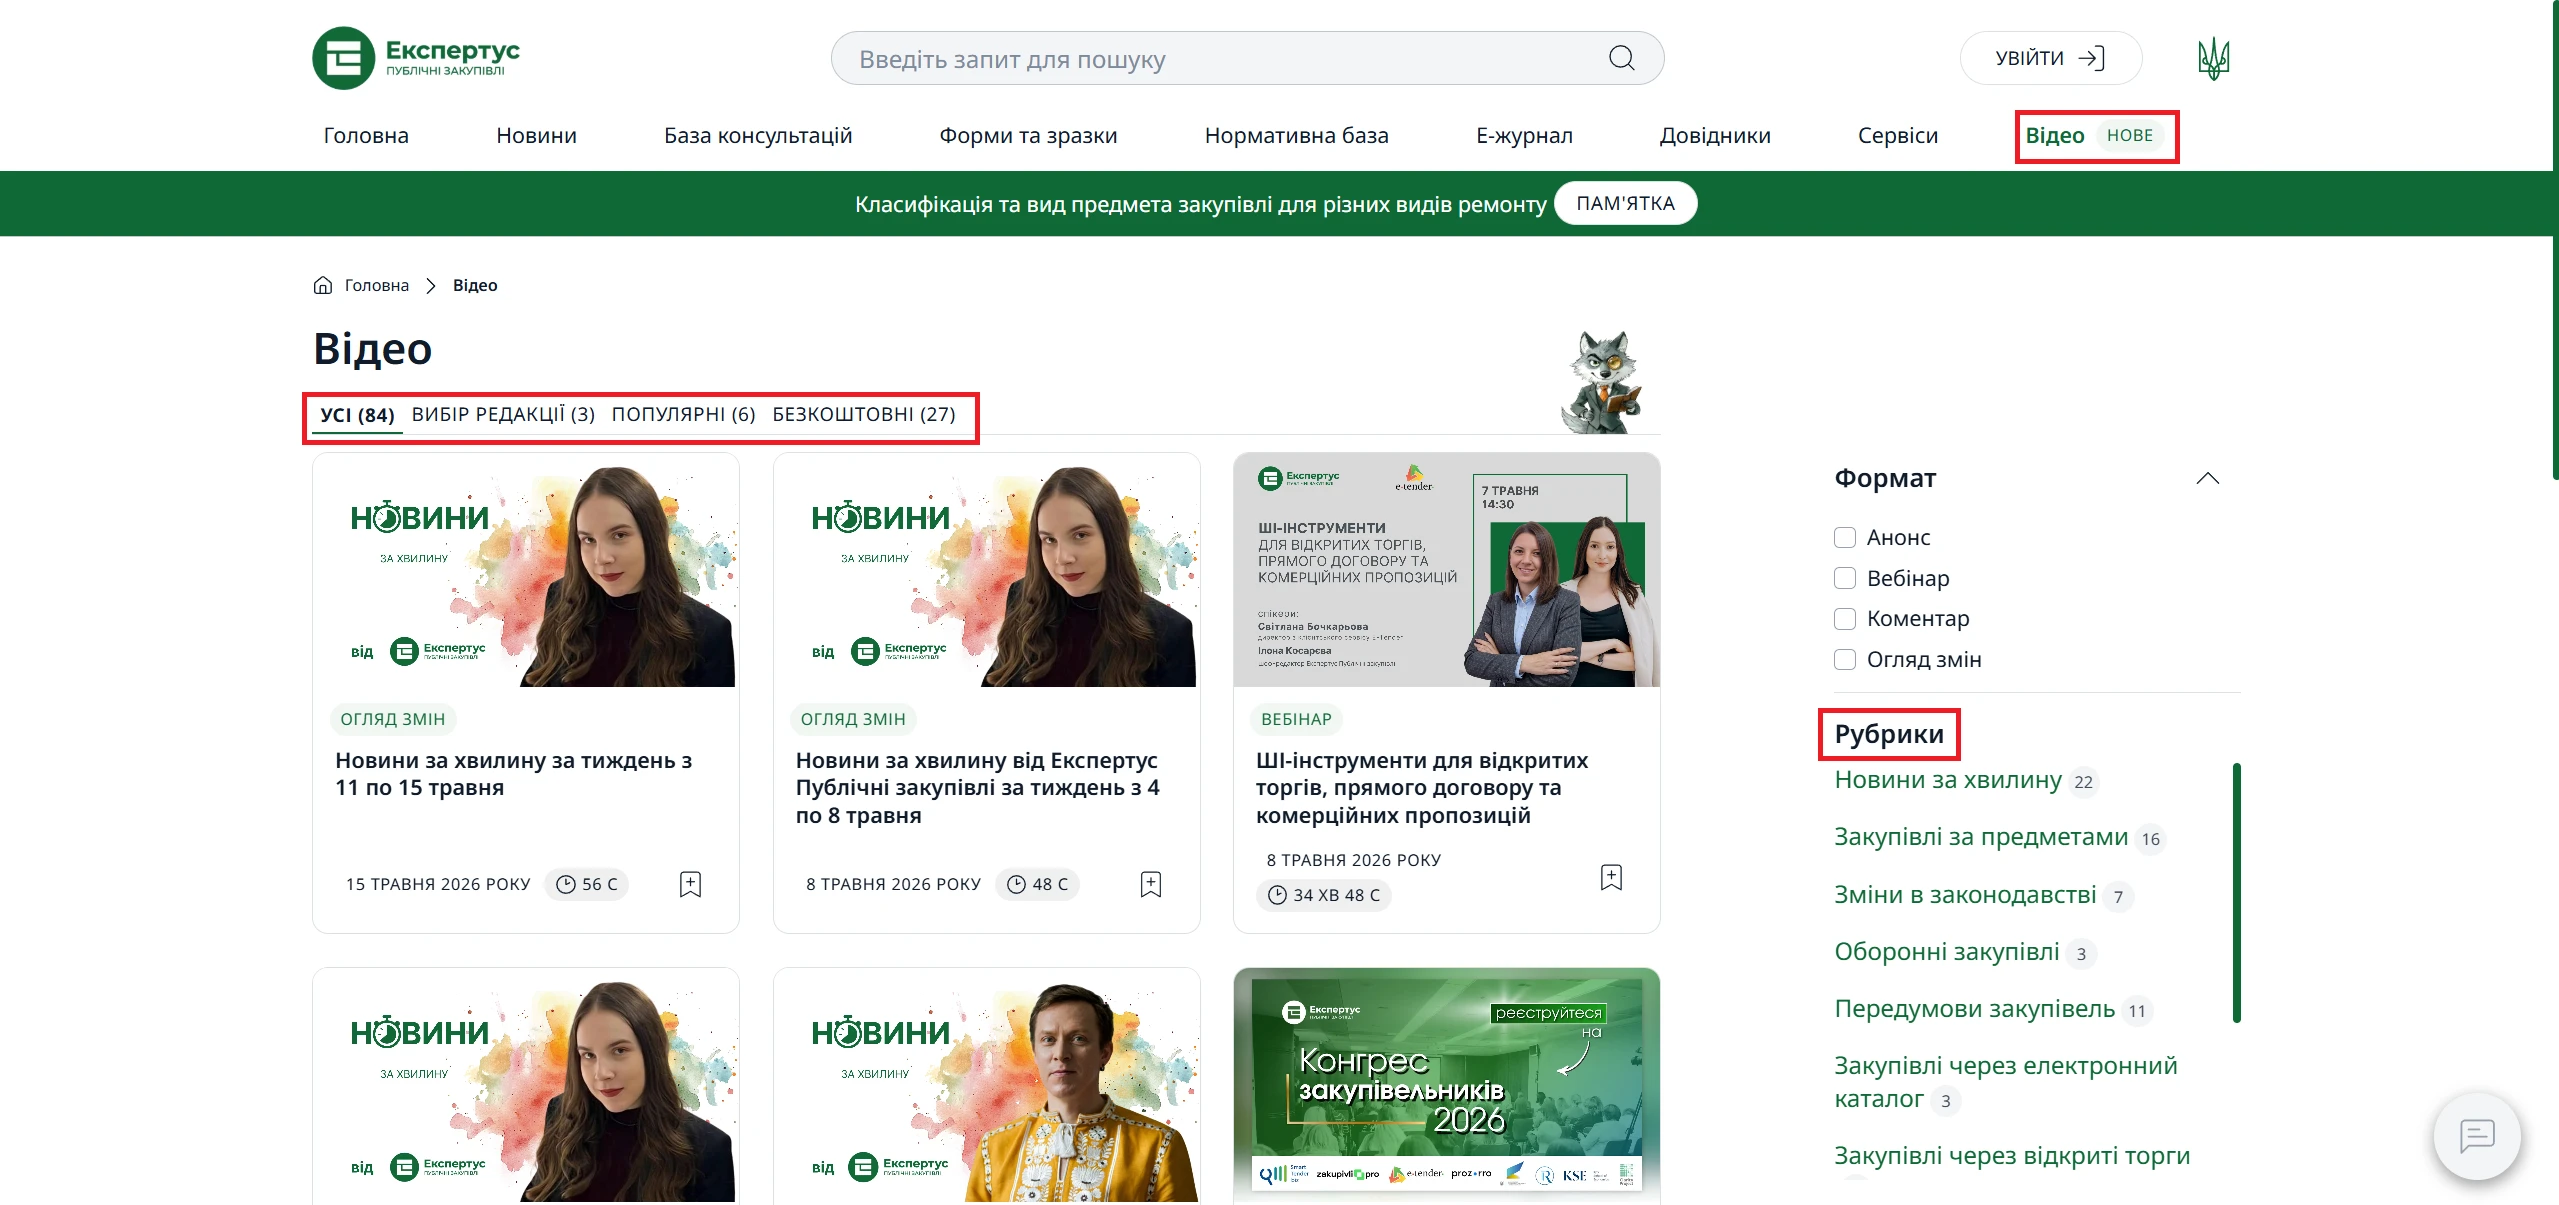
Task: Click the ОГЛЯД ЗМІН tag on 11–15 травня card
Action: (392, 719)
